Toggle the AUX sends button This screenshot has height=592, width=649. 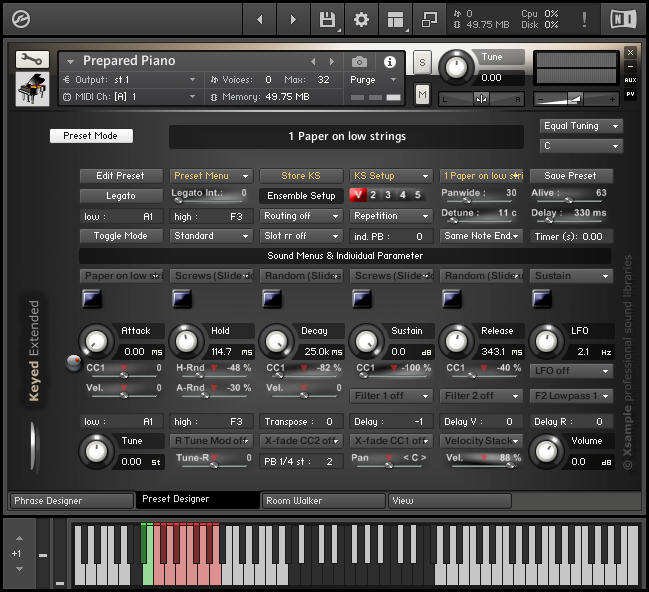[630, 80]
